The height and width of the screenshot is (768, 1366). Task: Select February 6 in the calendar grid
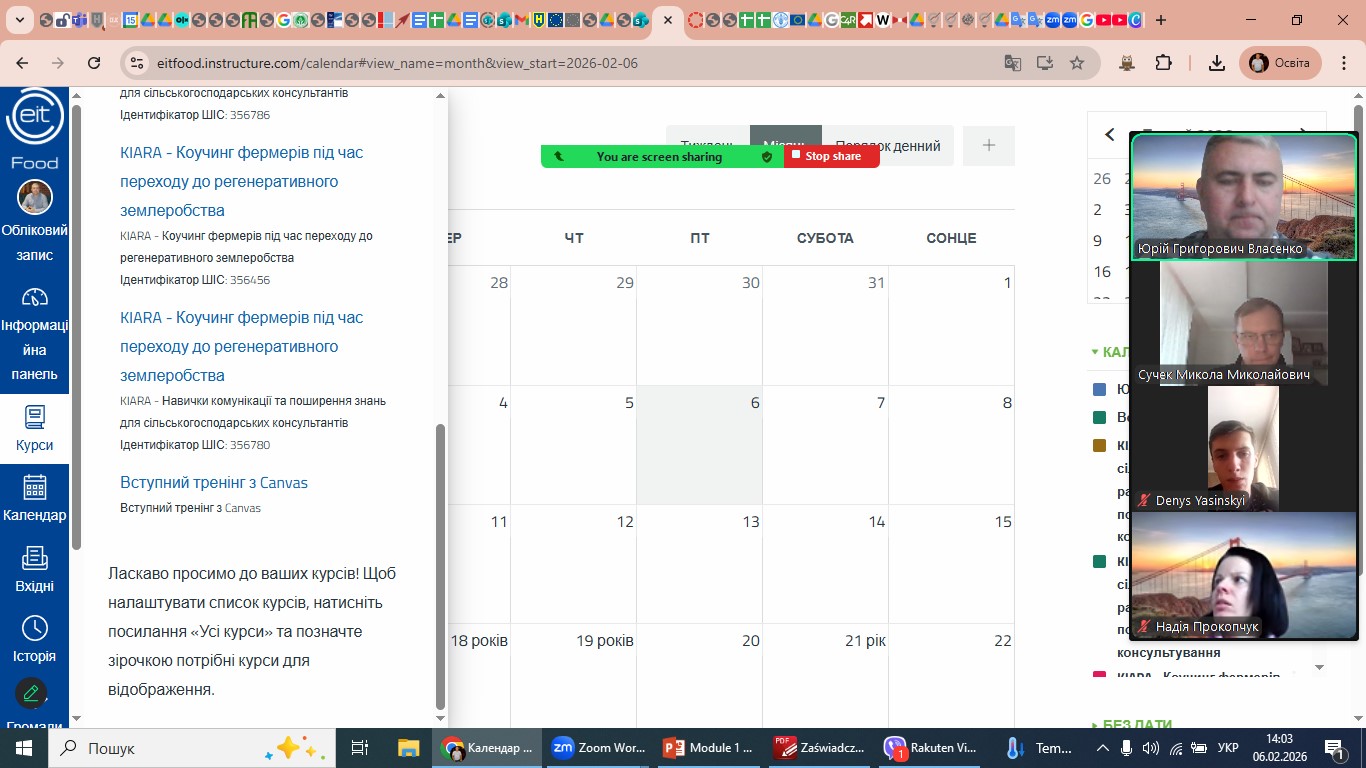[699, 445]
